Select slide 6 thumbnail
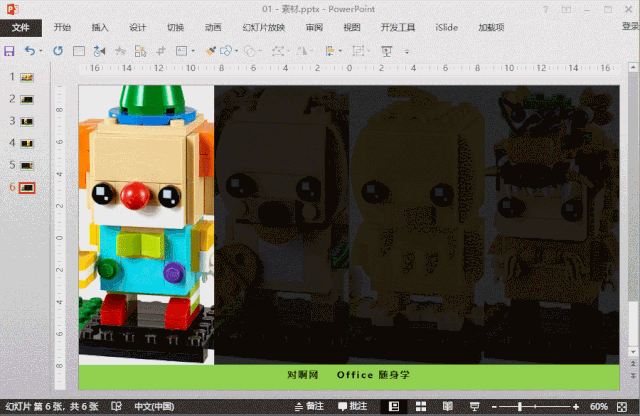 click(27, 188)
